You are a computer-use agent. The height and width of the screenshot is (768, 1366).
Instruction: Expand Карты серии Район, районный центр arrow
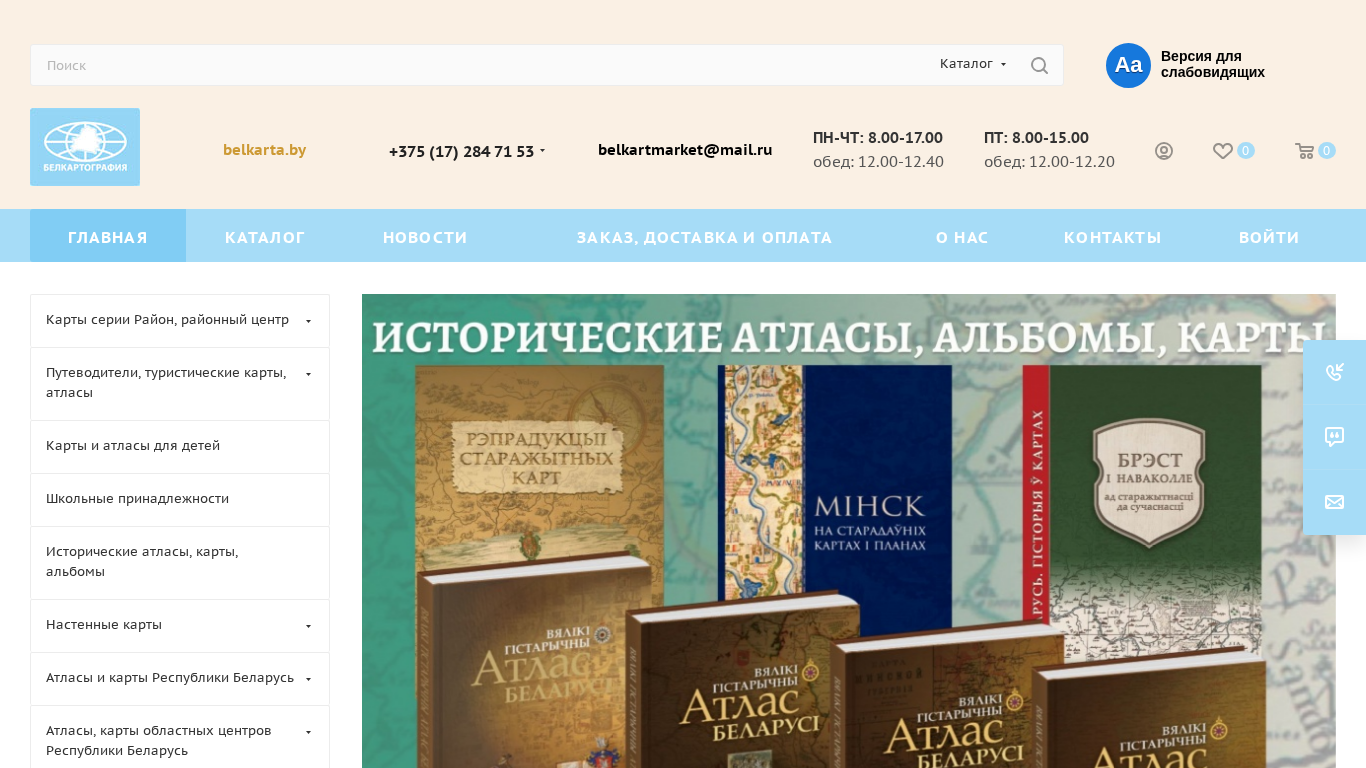(308, 321)
